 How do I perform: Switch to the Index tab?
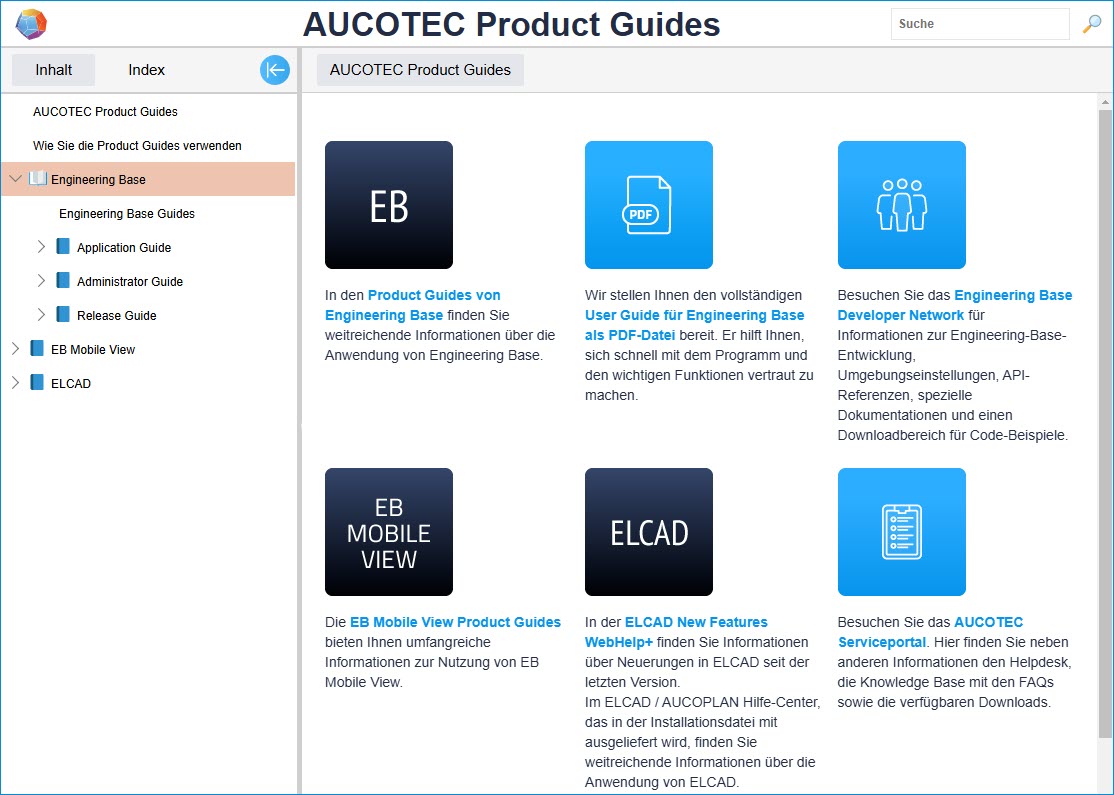click(x=146, y=70)
